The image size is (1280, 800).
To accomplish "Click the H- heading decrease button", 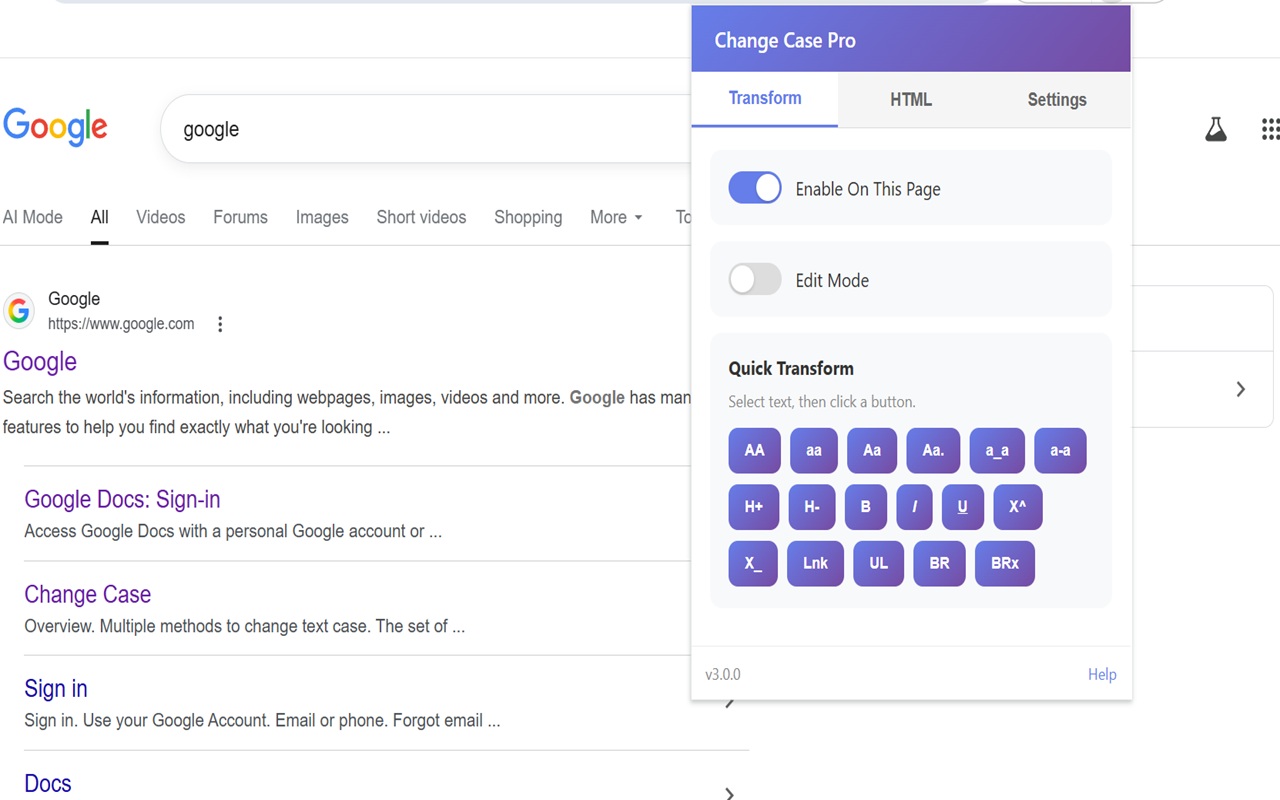I will [812, 507].
